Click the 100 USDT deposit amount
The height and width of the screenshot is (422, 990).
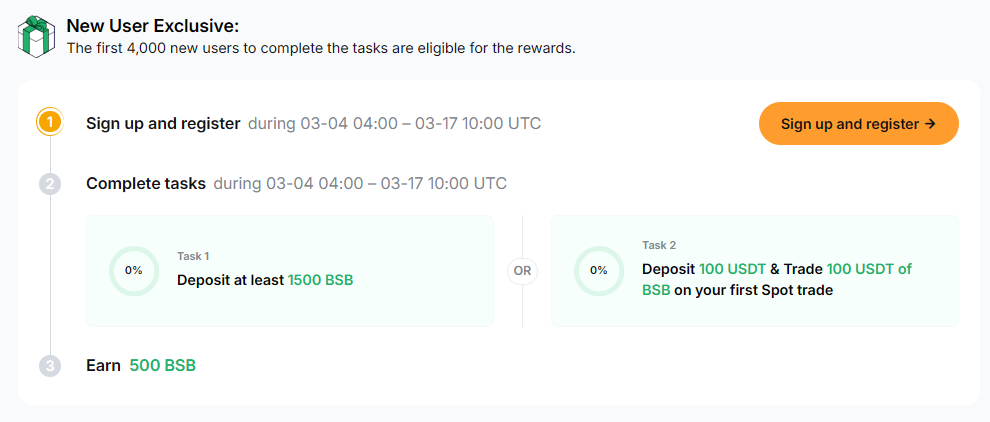coord(735,269)
